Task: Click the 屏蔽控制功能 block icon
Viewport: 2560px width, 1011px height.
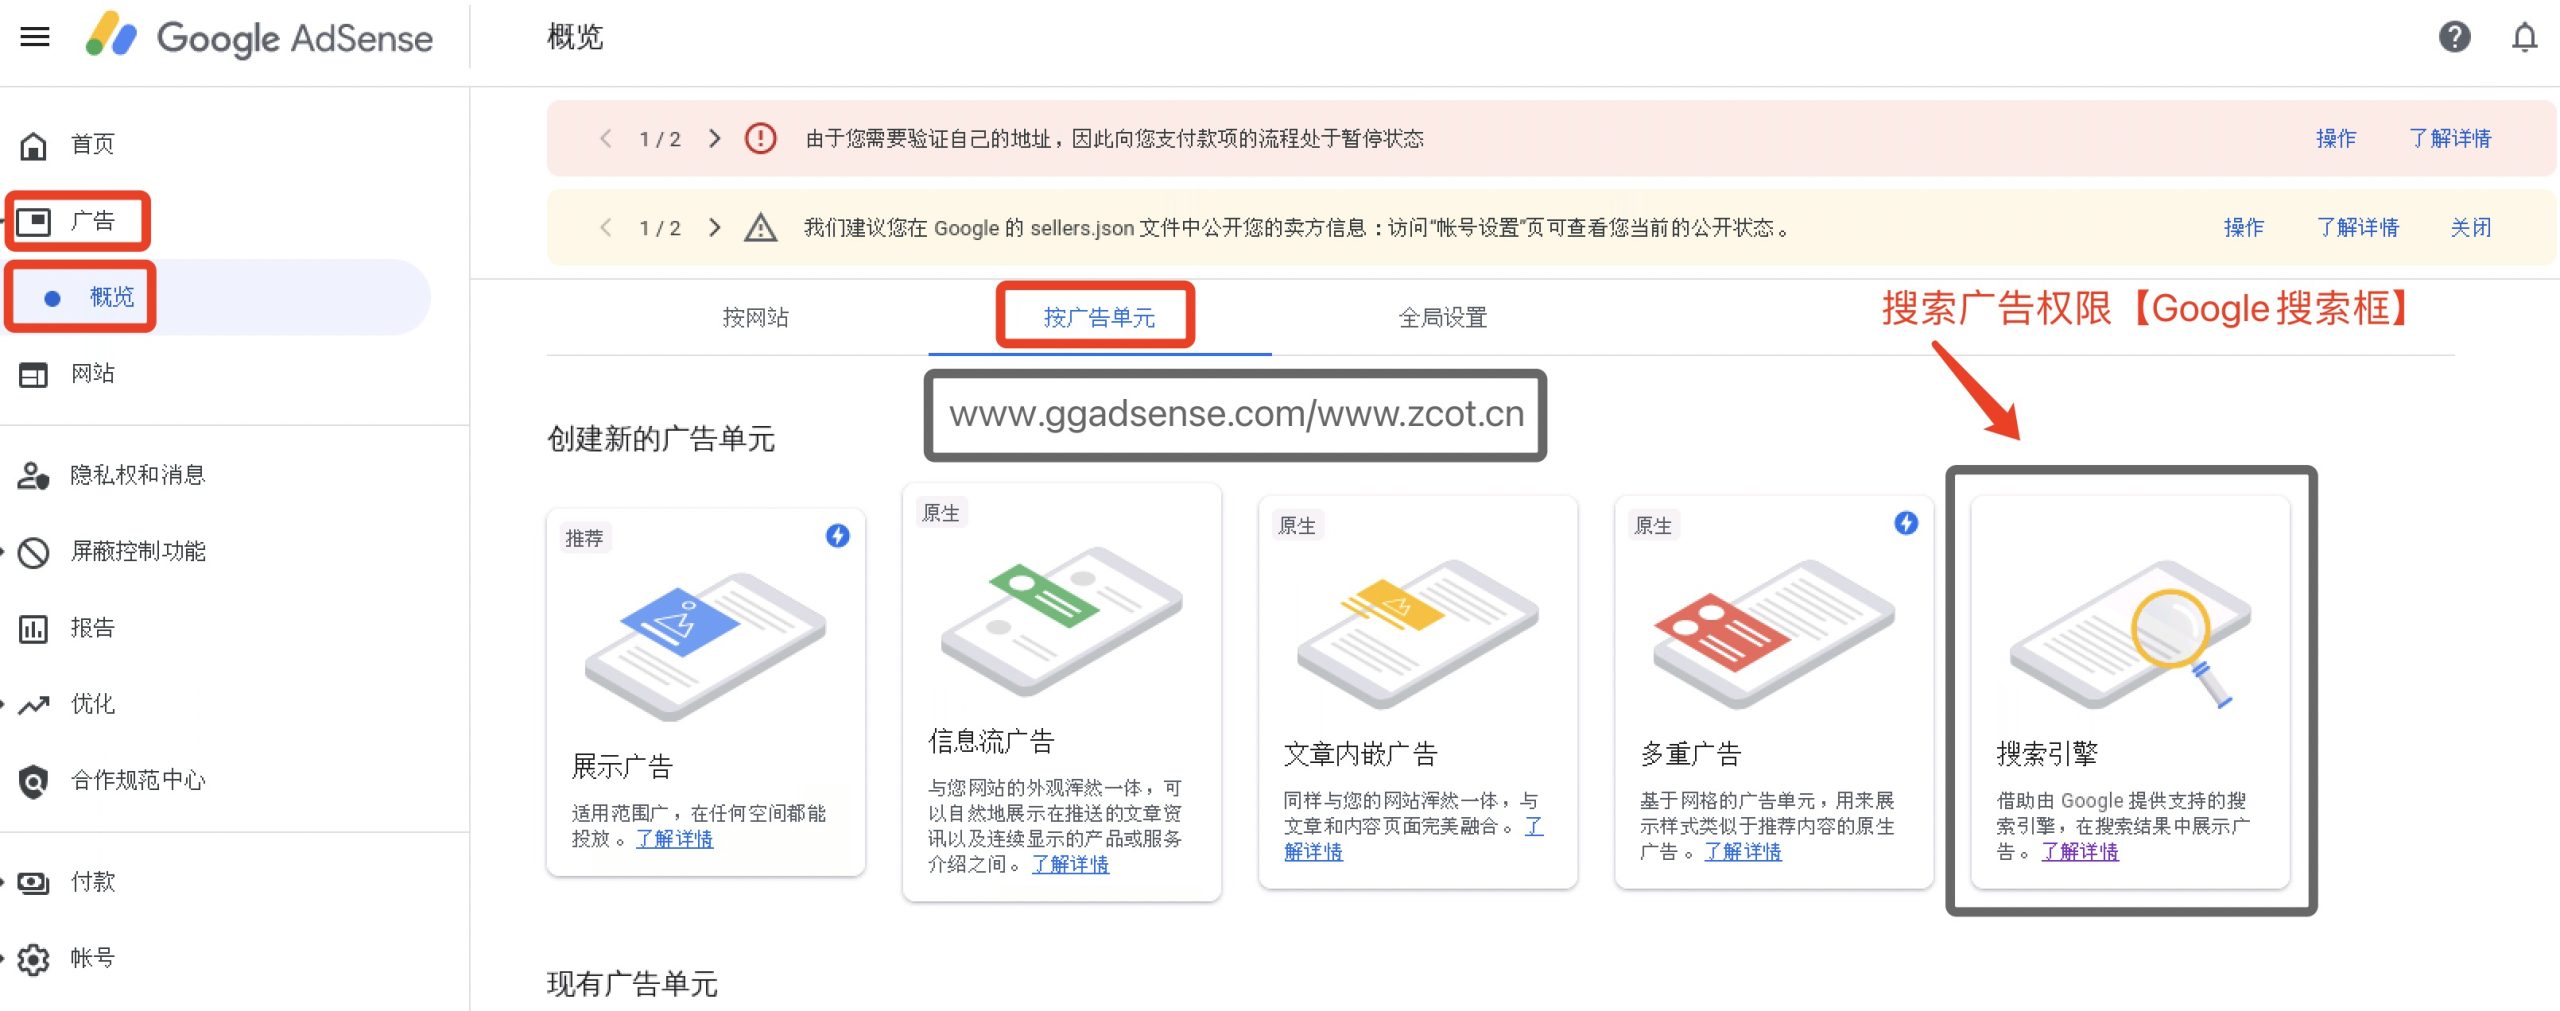Action: [34, 552]
